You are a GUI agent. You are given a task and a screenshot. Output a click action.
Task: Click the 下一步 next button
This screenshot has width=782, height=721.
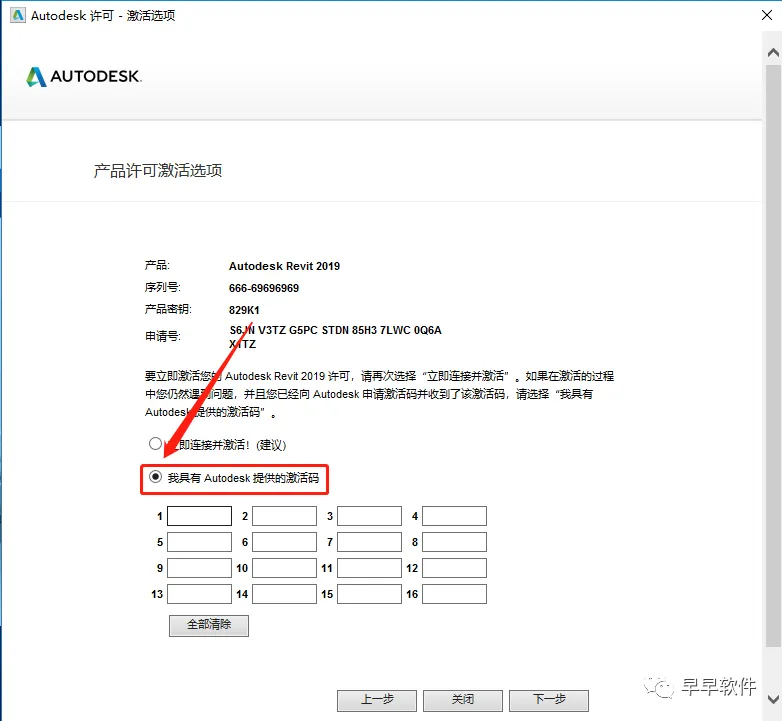(x=549, y=700)
